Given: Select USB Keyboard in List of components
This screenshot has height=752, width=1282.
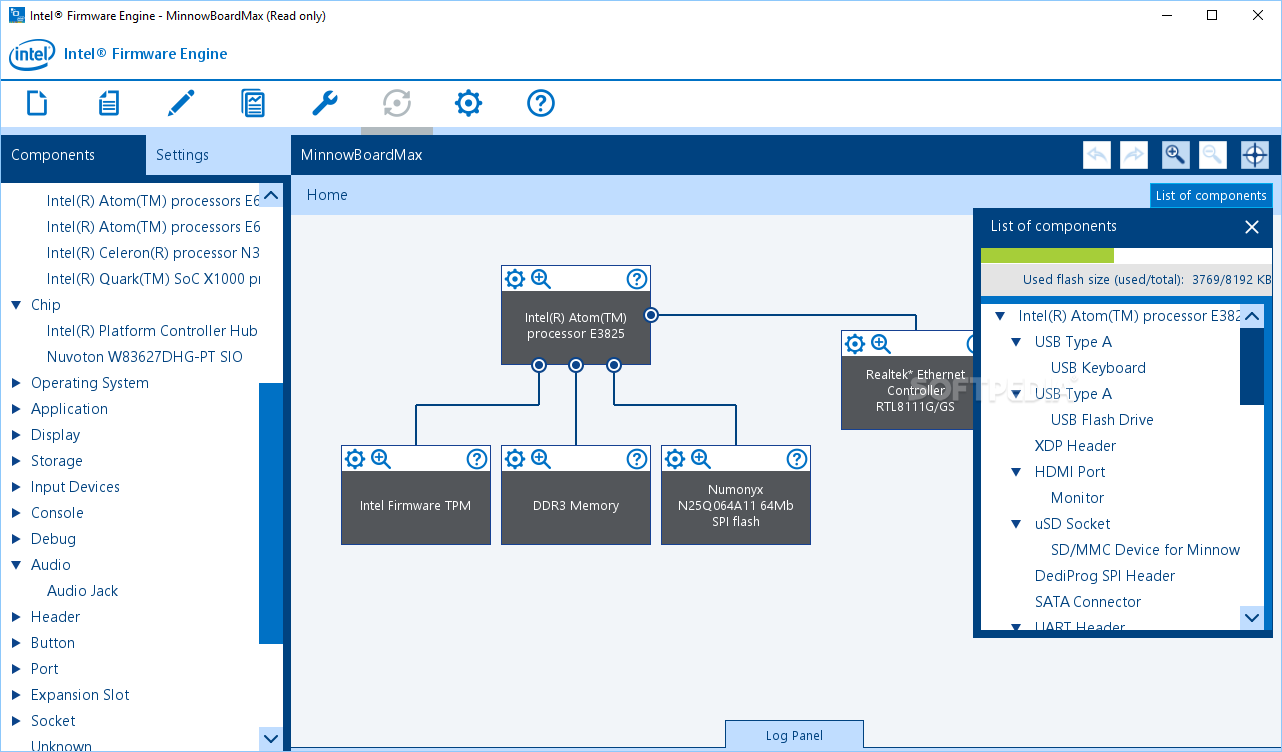Looking at the screenshot, I should point(1098,368).
